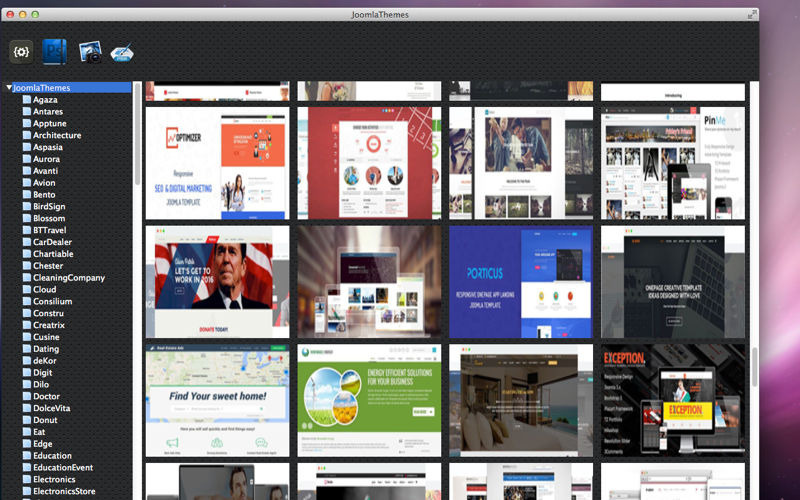Collapse the JoomlaThemes root folder

point(9,88)
